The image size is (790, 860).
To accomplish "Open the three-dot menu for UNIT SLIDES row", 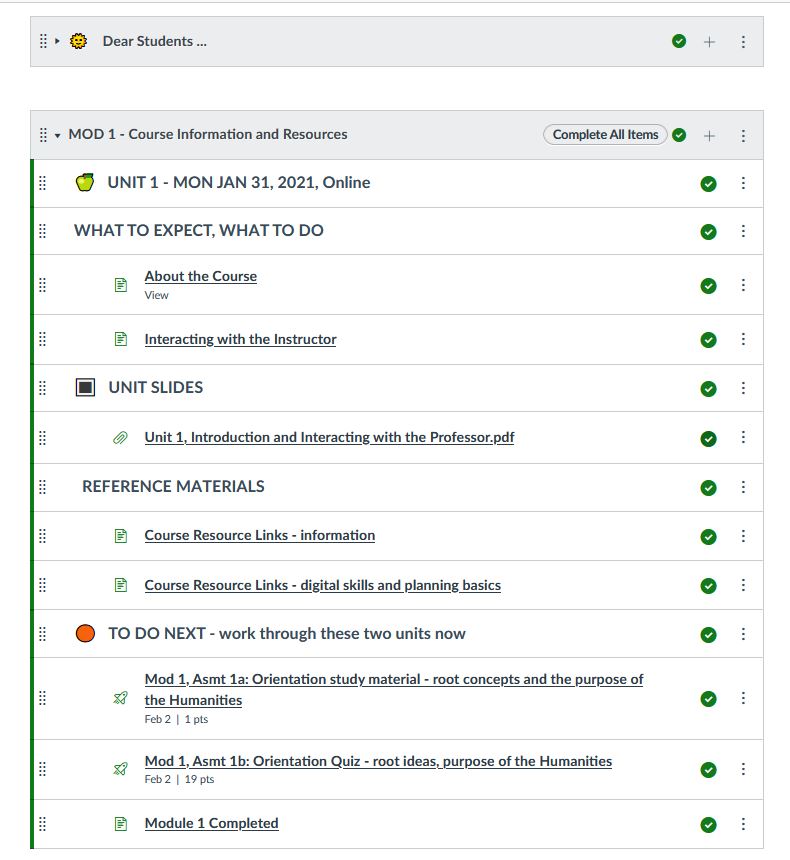I will click(743, 388).
